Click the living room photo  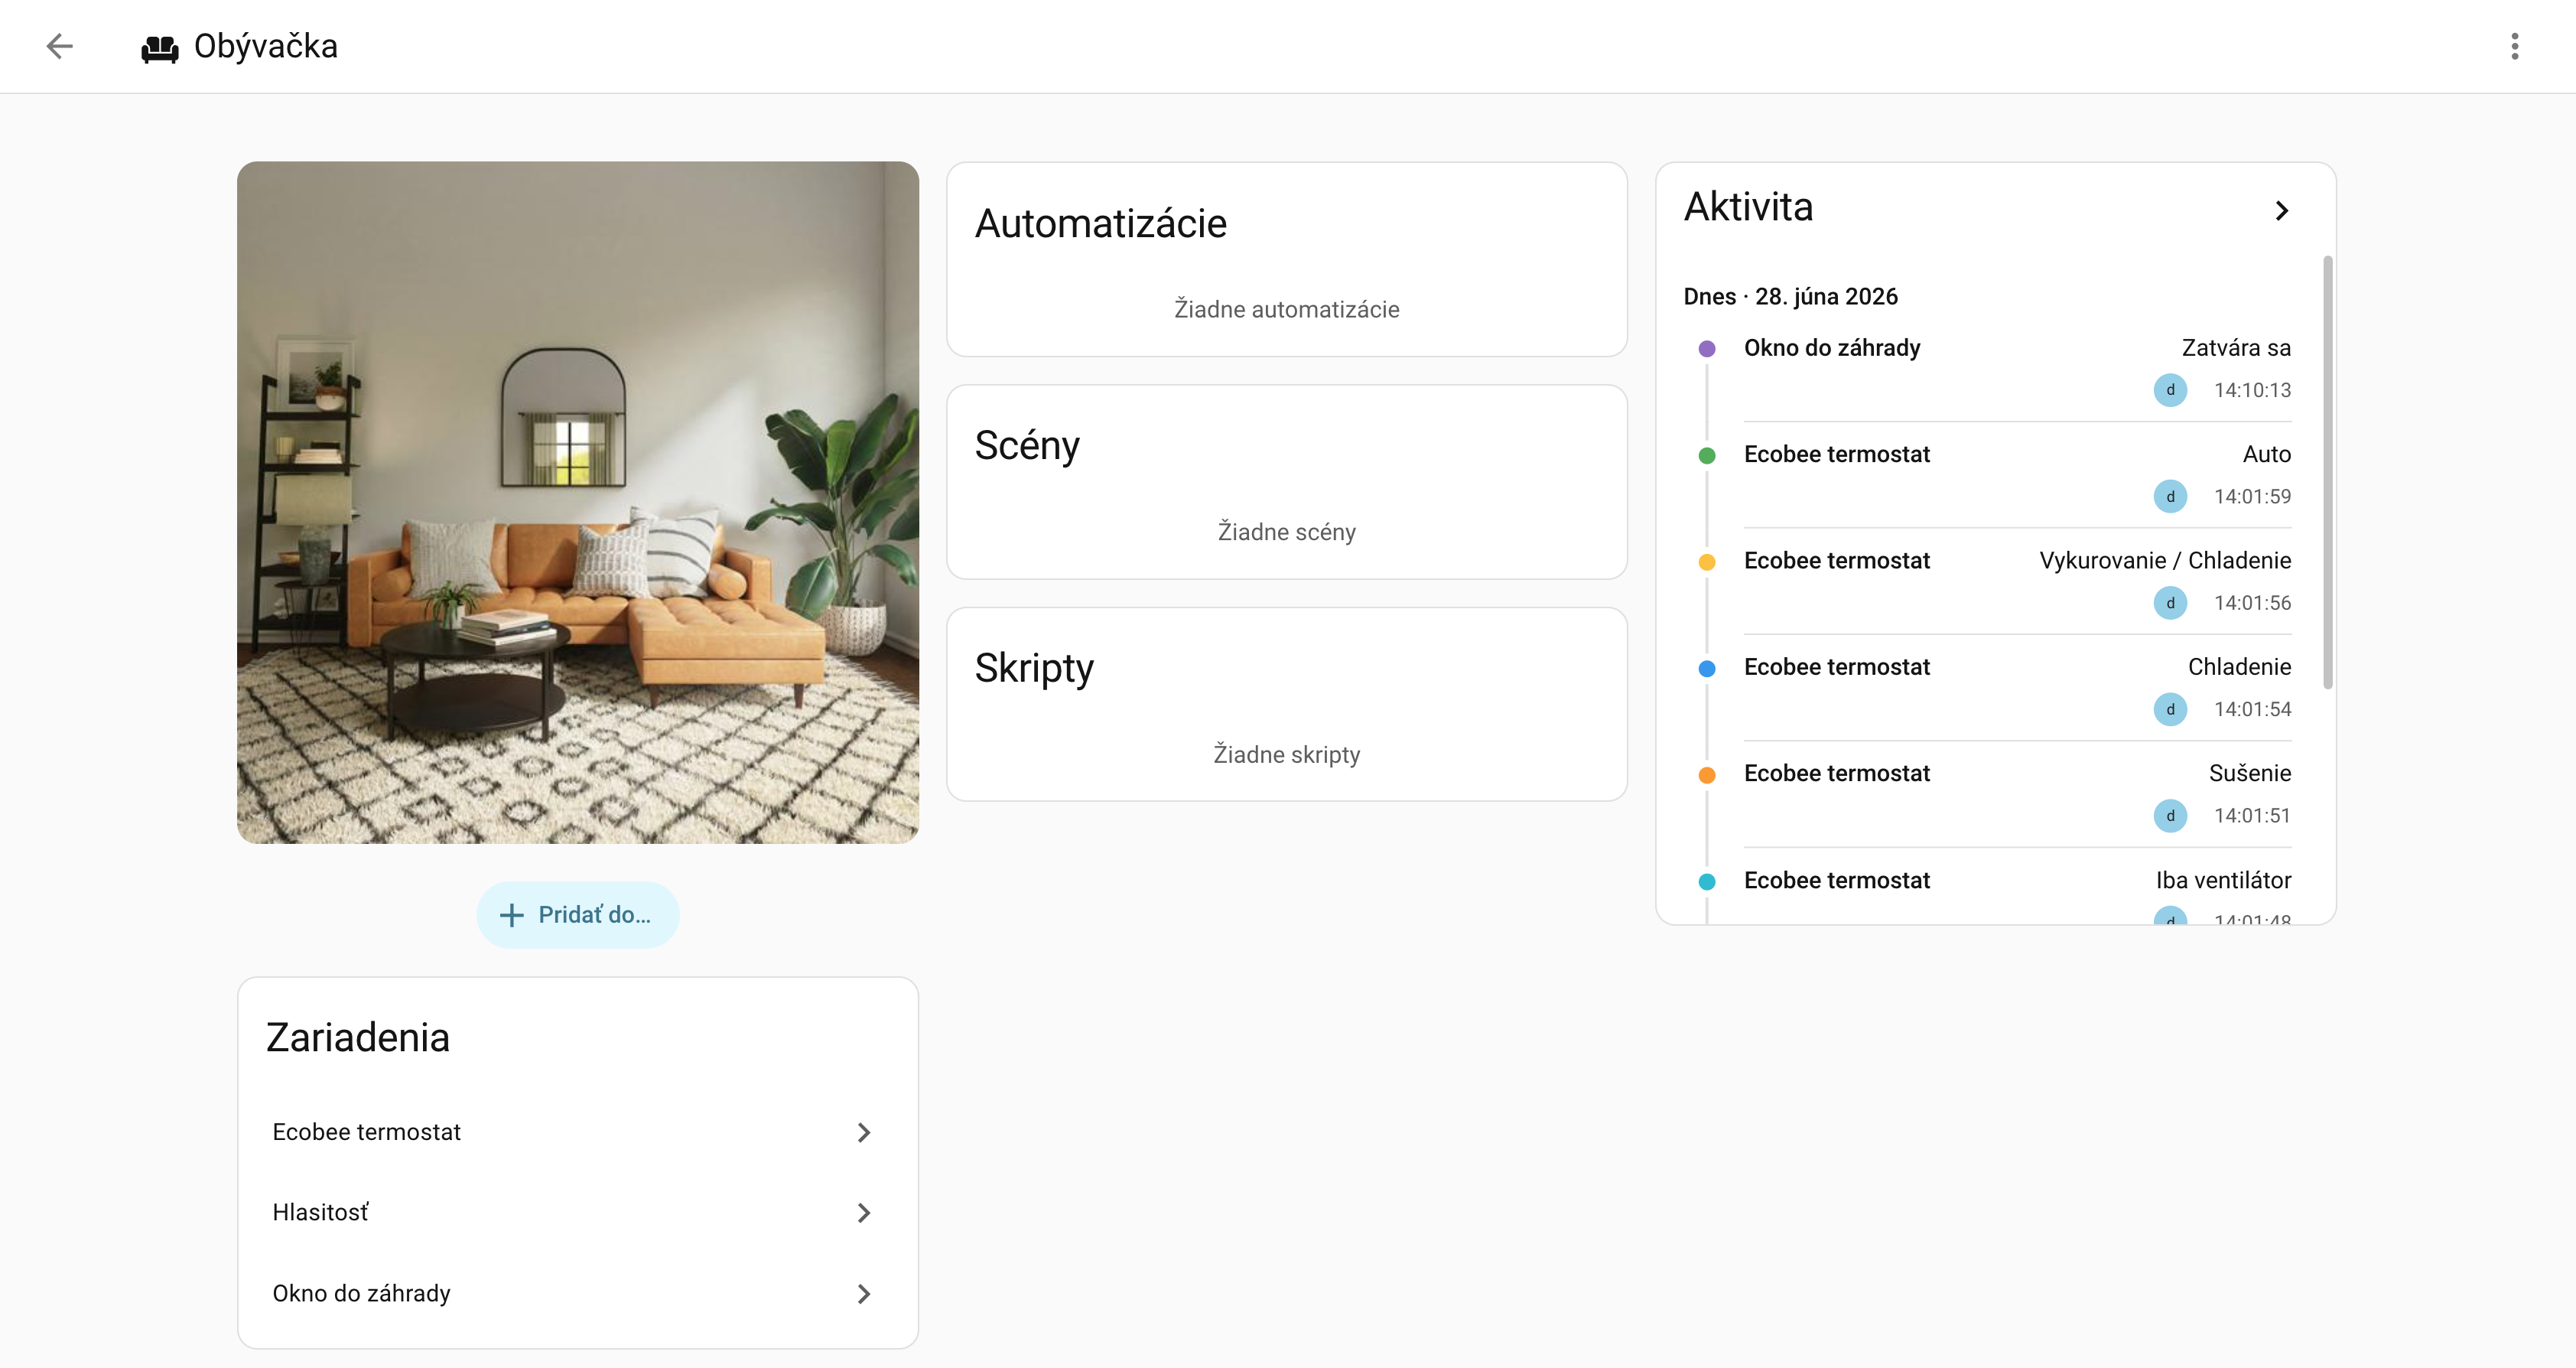point(578,503)
